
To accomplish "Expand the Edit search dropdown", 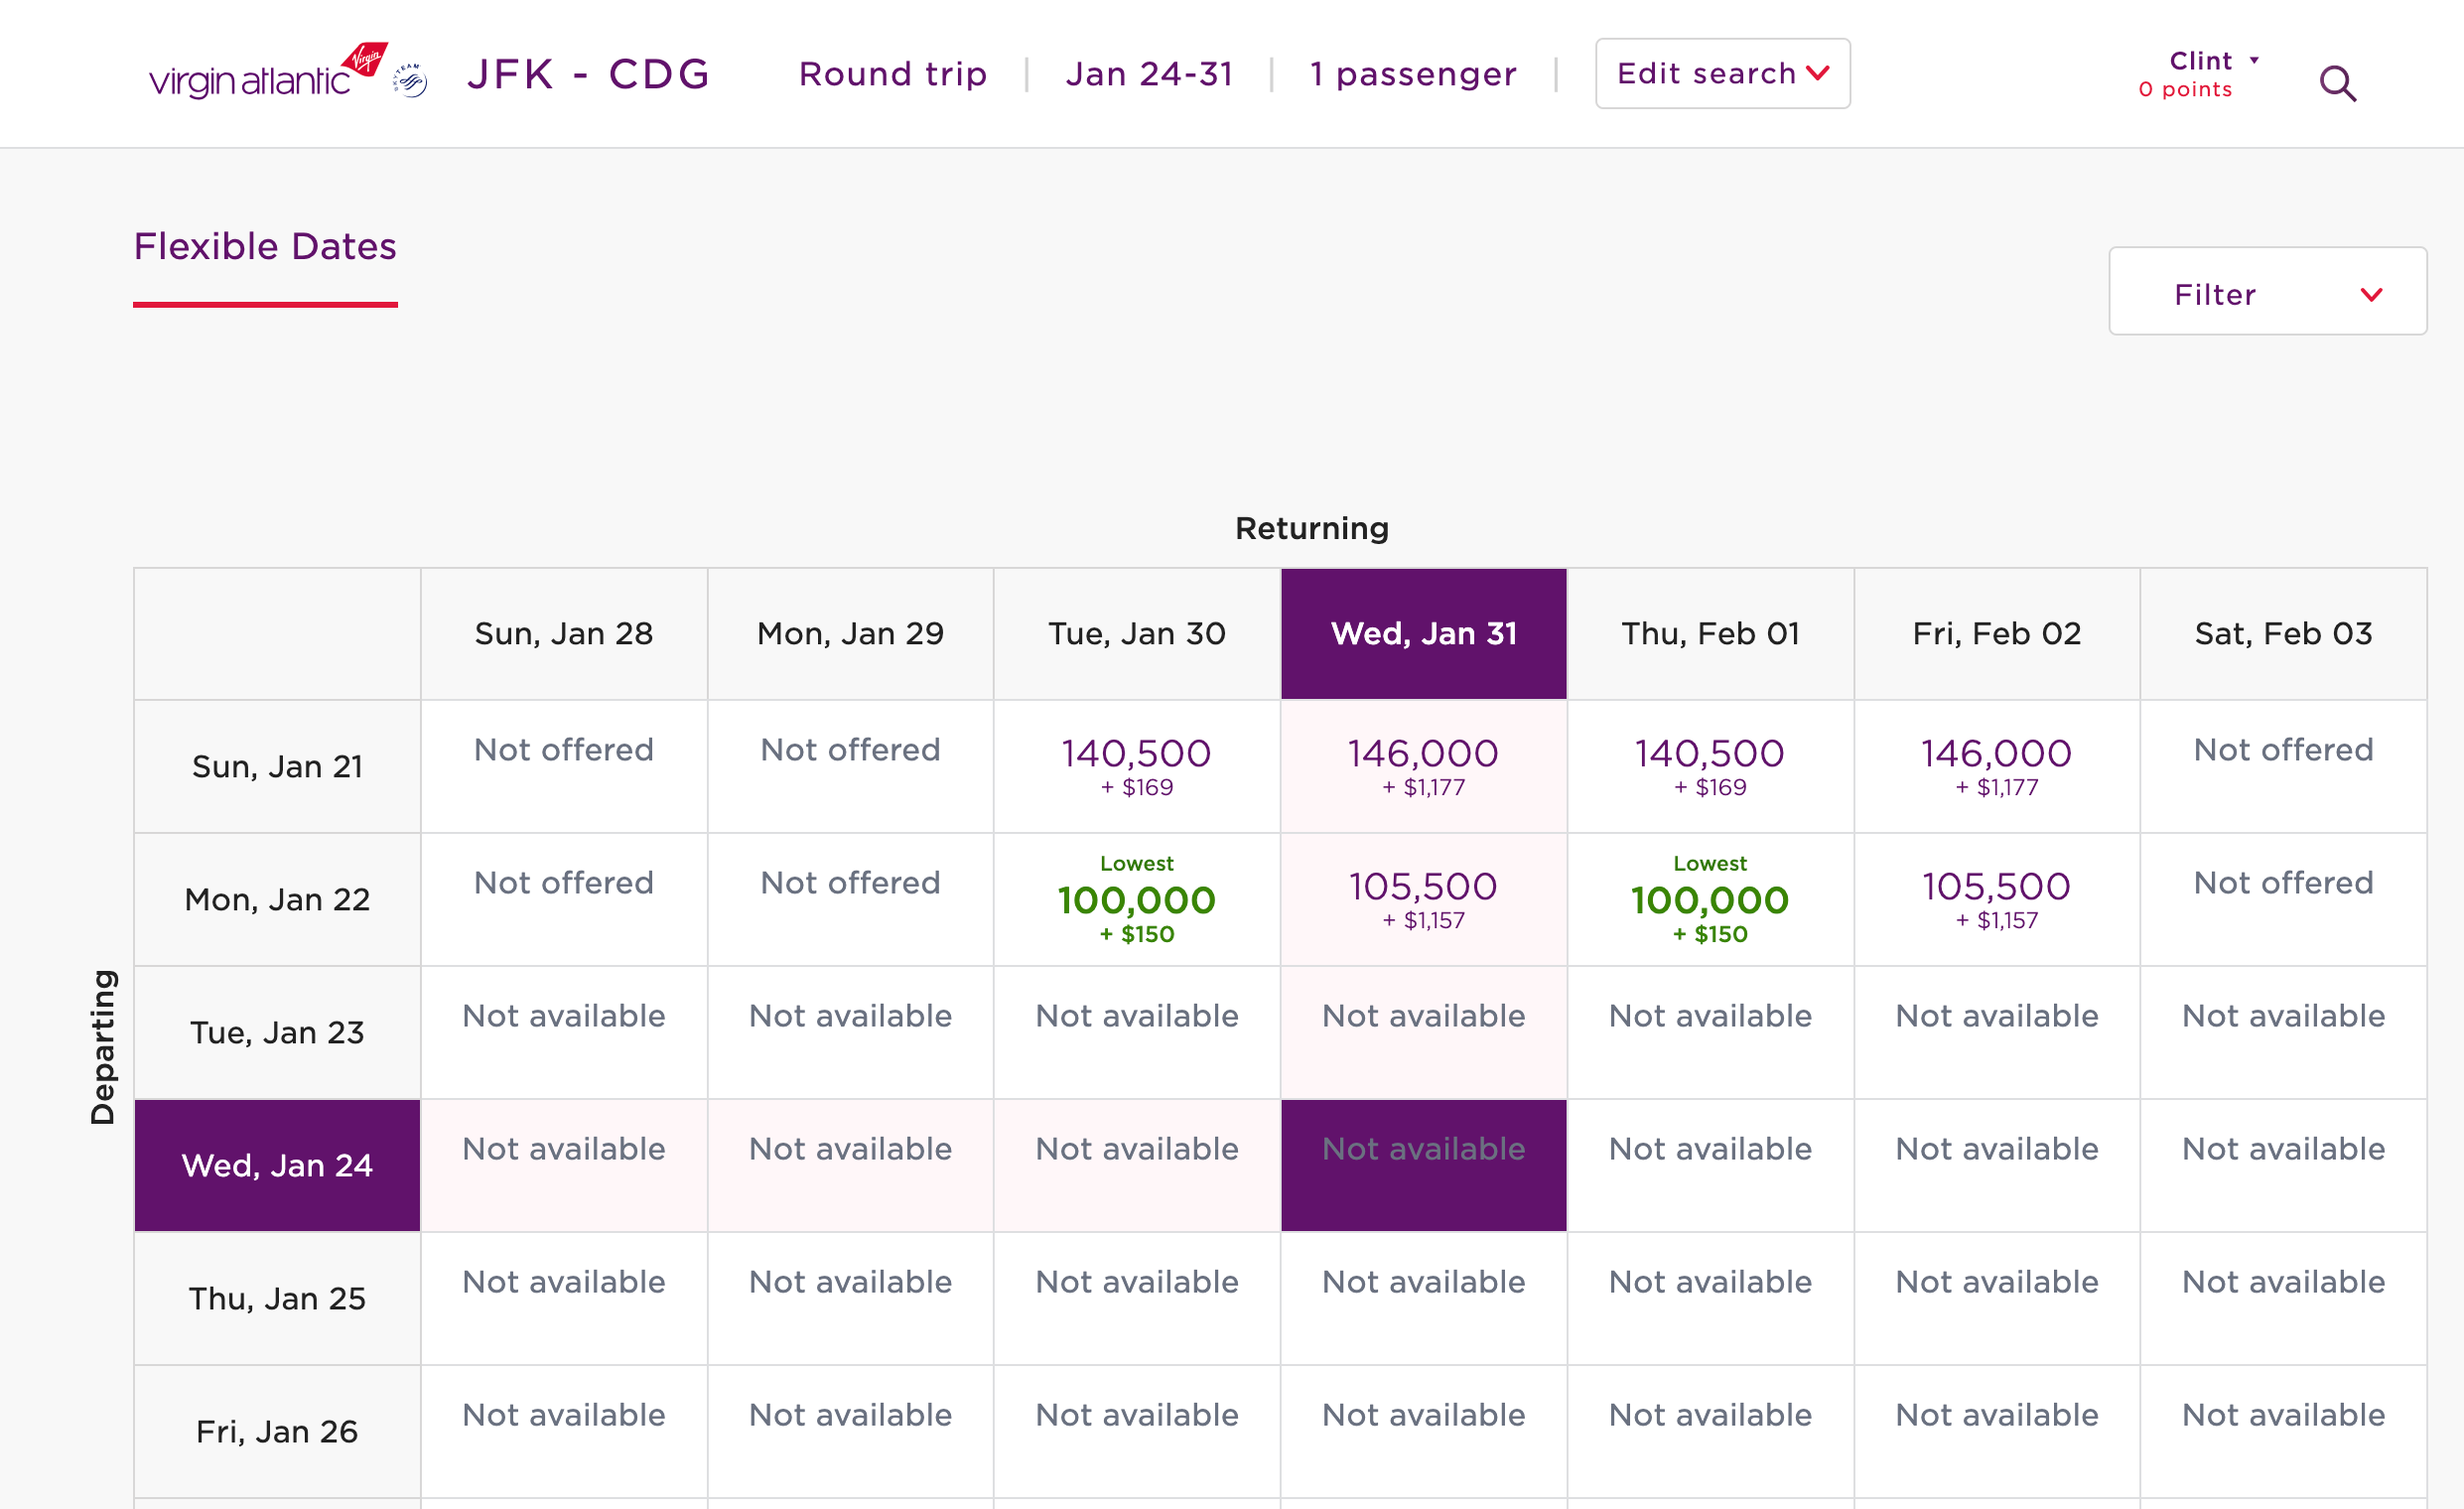I will [1722, 73].
